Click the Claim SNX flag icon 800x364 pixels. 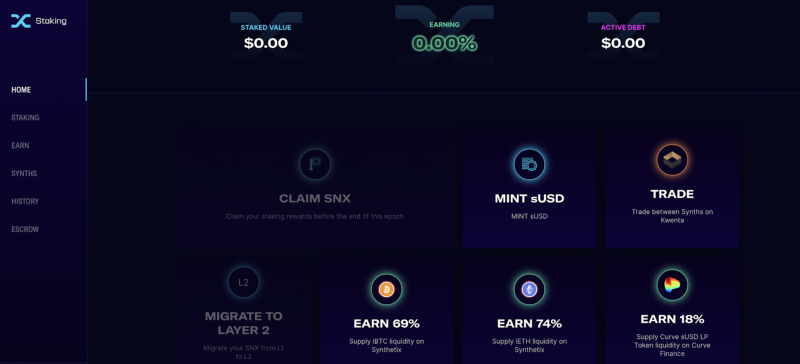coord(315,164)
